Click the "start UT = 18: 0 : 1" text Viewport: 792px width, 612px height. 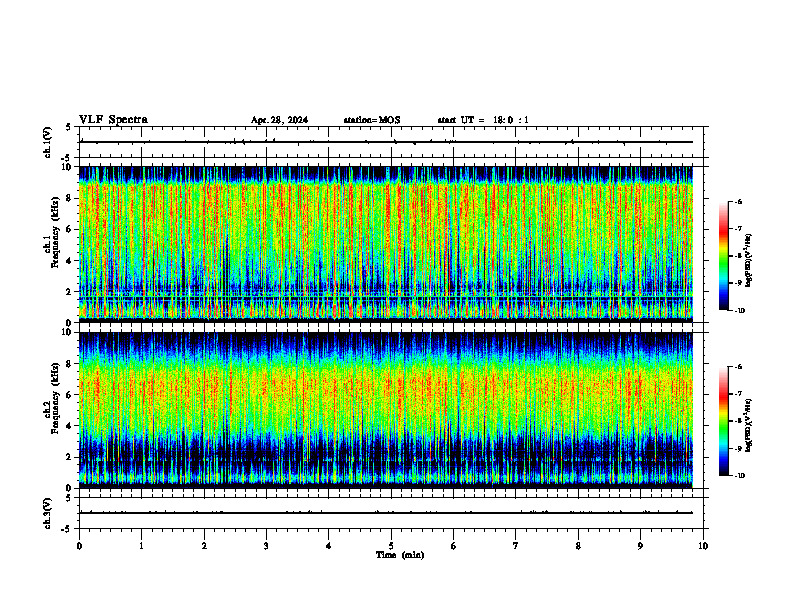click(x=483, y=120)
